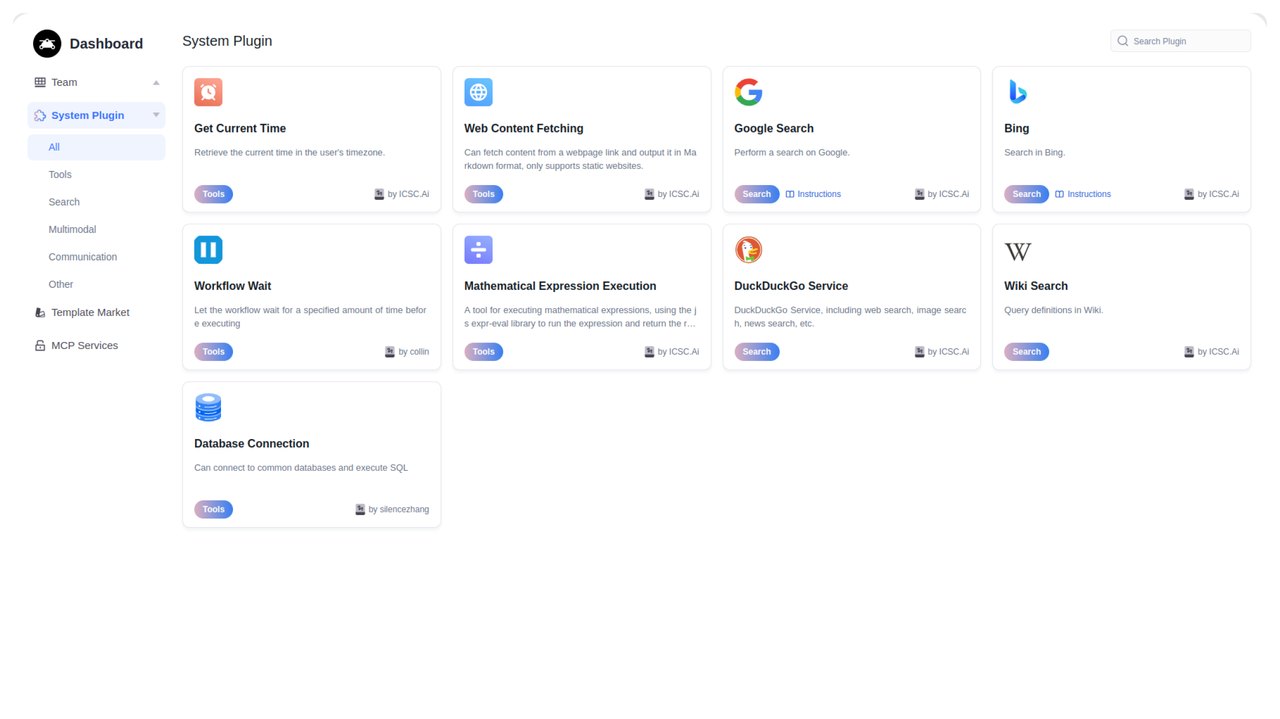The image size is (1280, 719).
Task: Open the Communication category
Action: [x=83, y=257]
